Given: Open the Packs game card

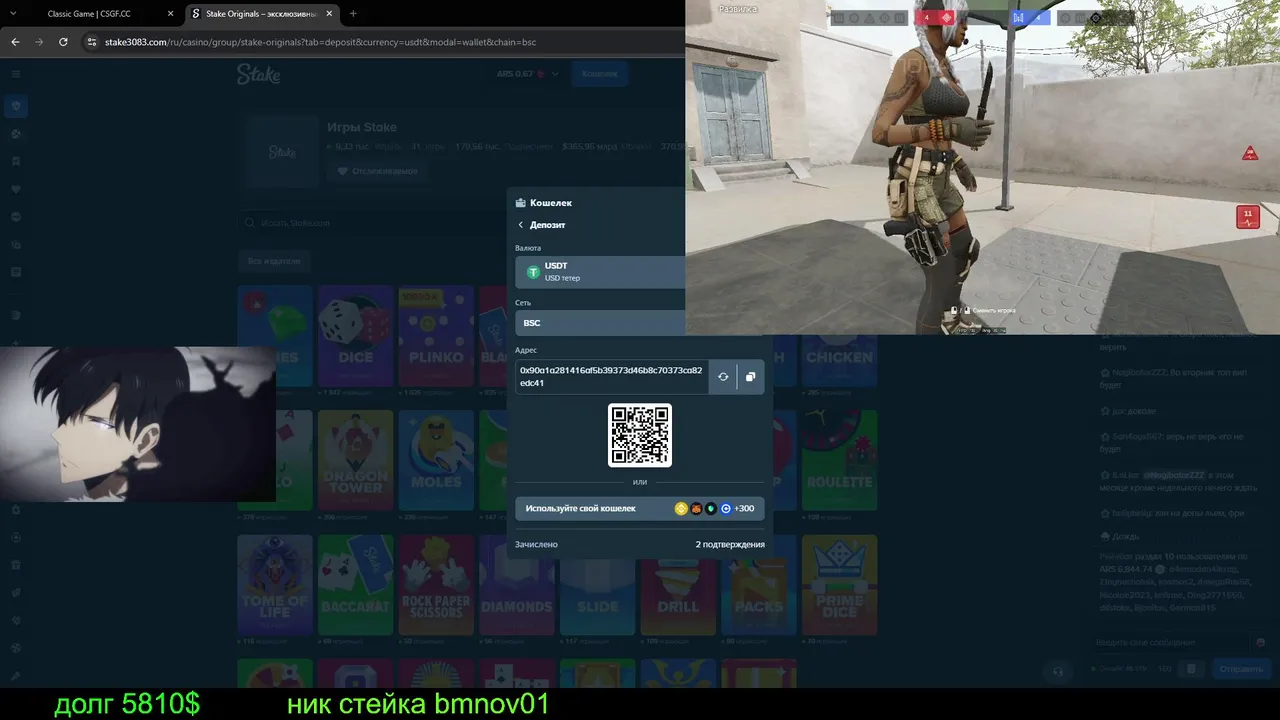Looking at the screenshot, I should point(759,585).
